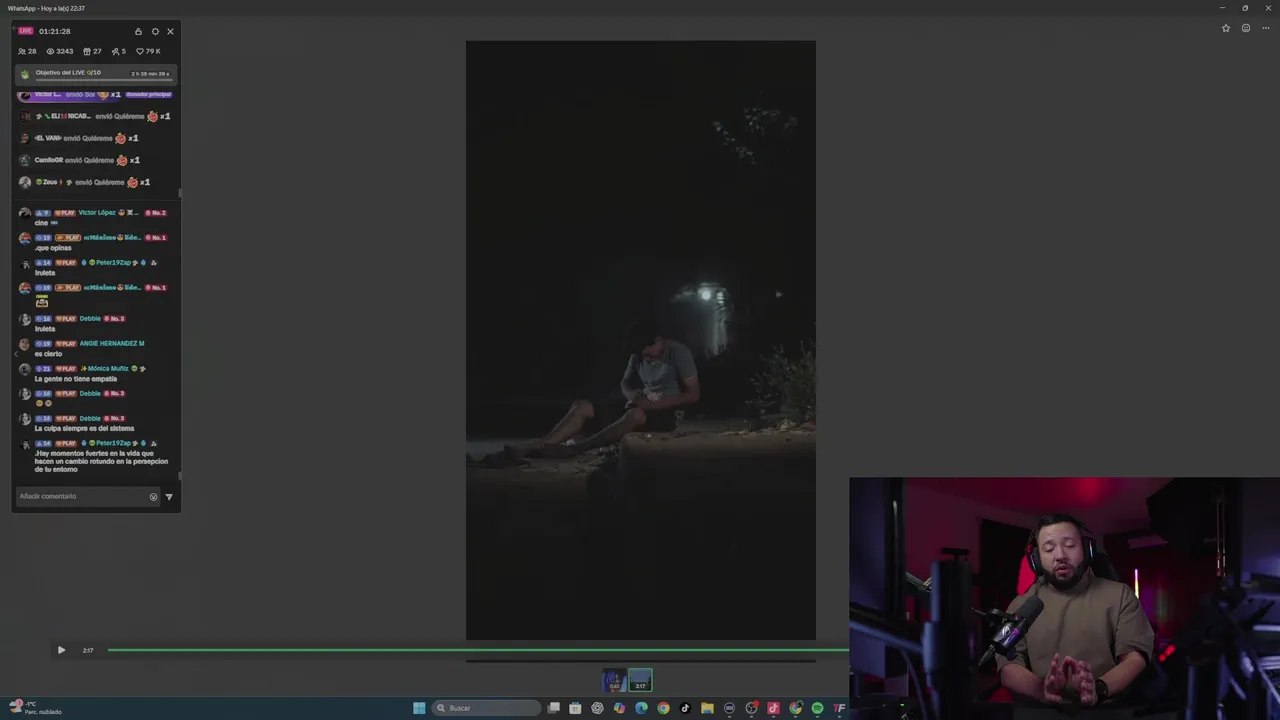Viewport: 1280px width, 720px height.
Task: Click the Buscar taskbar search box
Action: [486, 708]
